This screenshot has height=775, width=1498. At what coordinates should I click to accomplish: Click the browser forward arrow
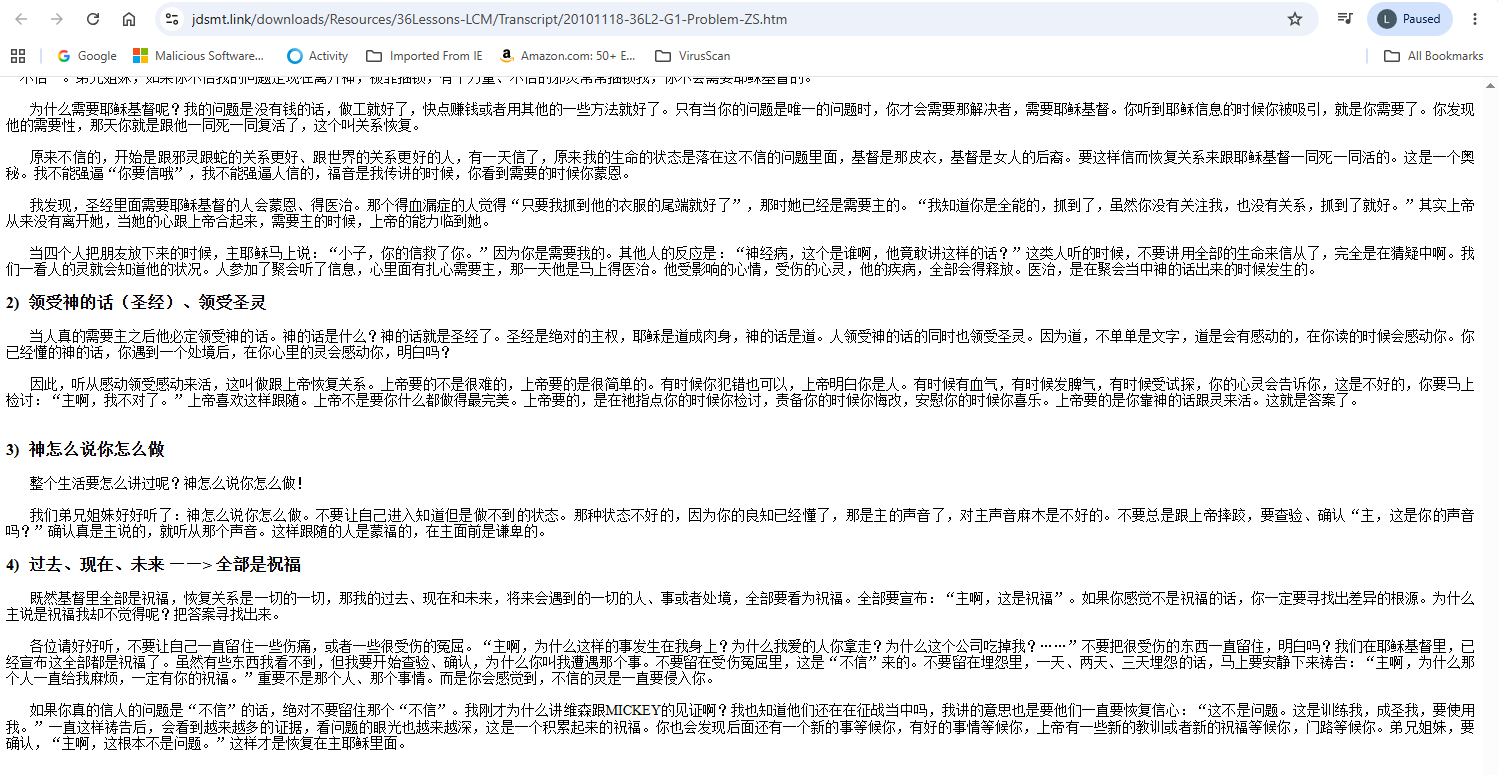click(x=57, y=19)
